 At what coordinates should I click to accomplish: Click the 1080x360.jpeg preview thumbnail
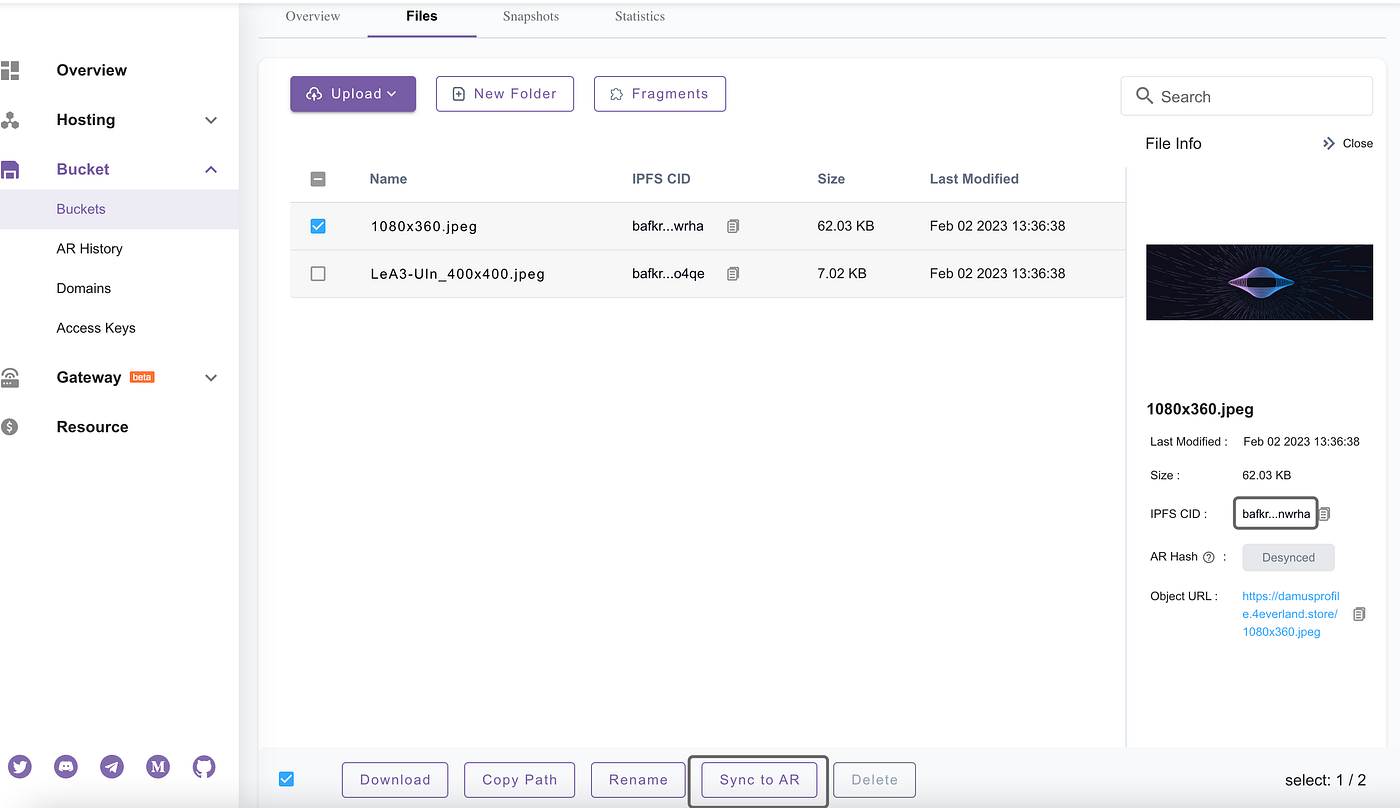pos(1260,283)
